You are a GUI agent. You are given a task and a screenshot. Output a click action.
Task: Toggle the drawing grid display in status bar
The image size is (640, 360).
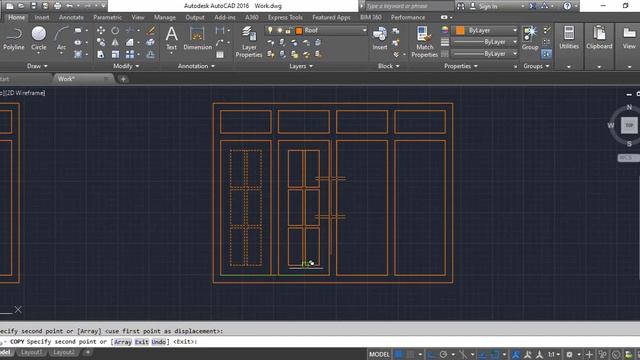(x=399, y=354)
